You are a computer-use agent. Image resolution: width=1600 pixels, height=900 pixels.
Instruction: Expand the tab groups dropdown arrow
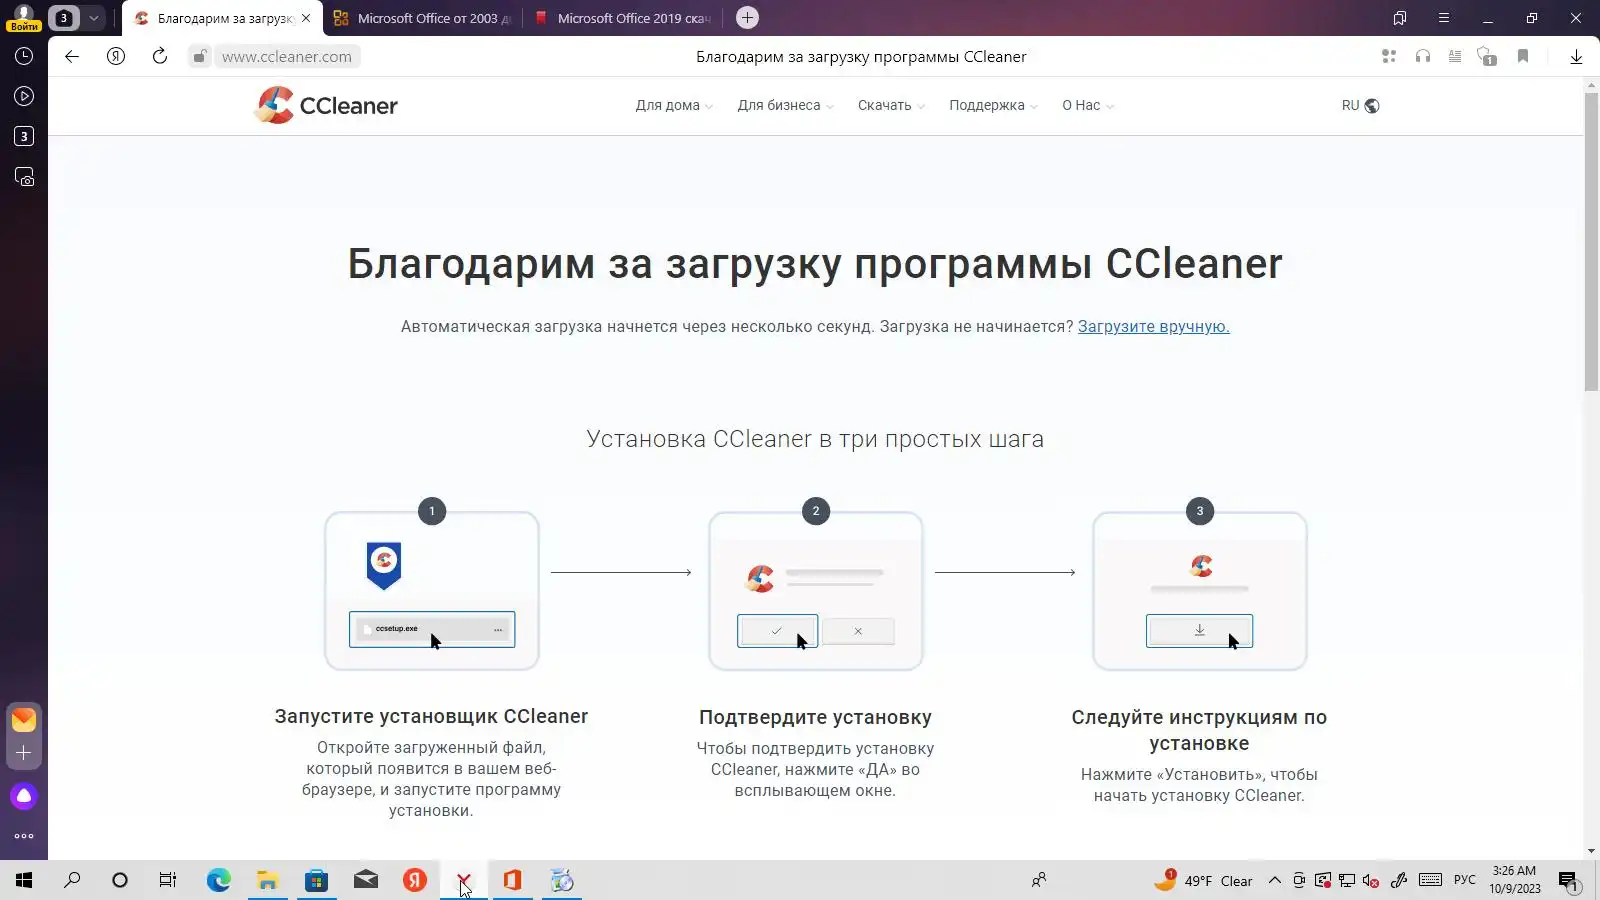click(93, 18)
